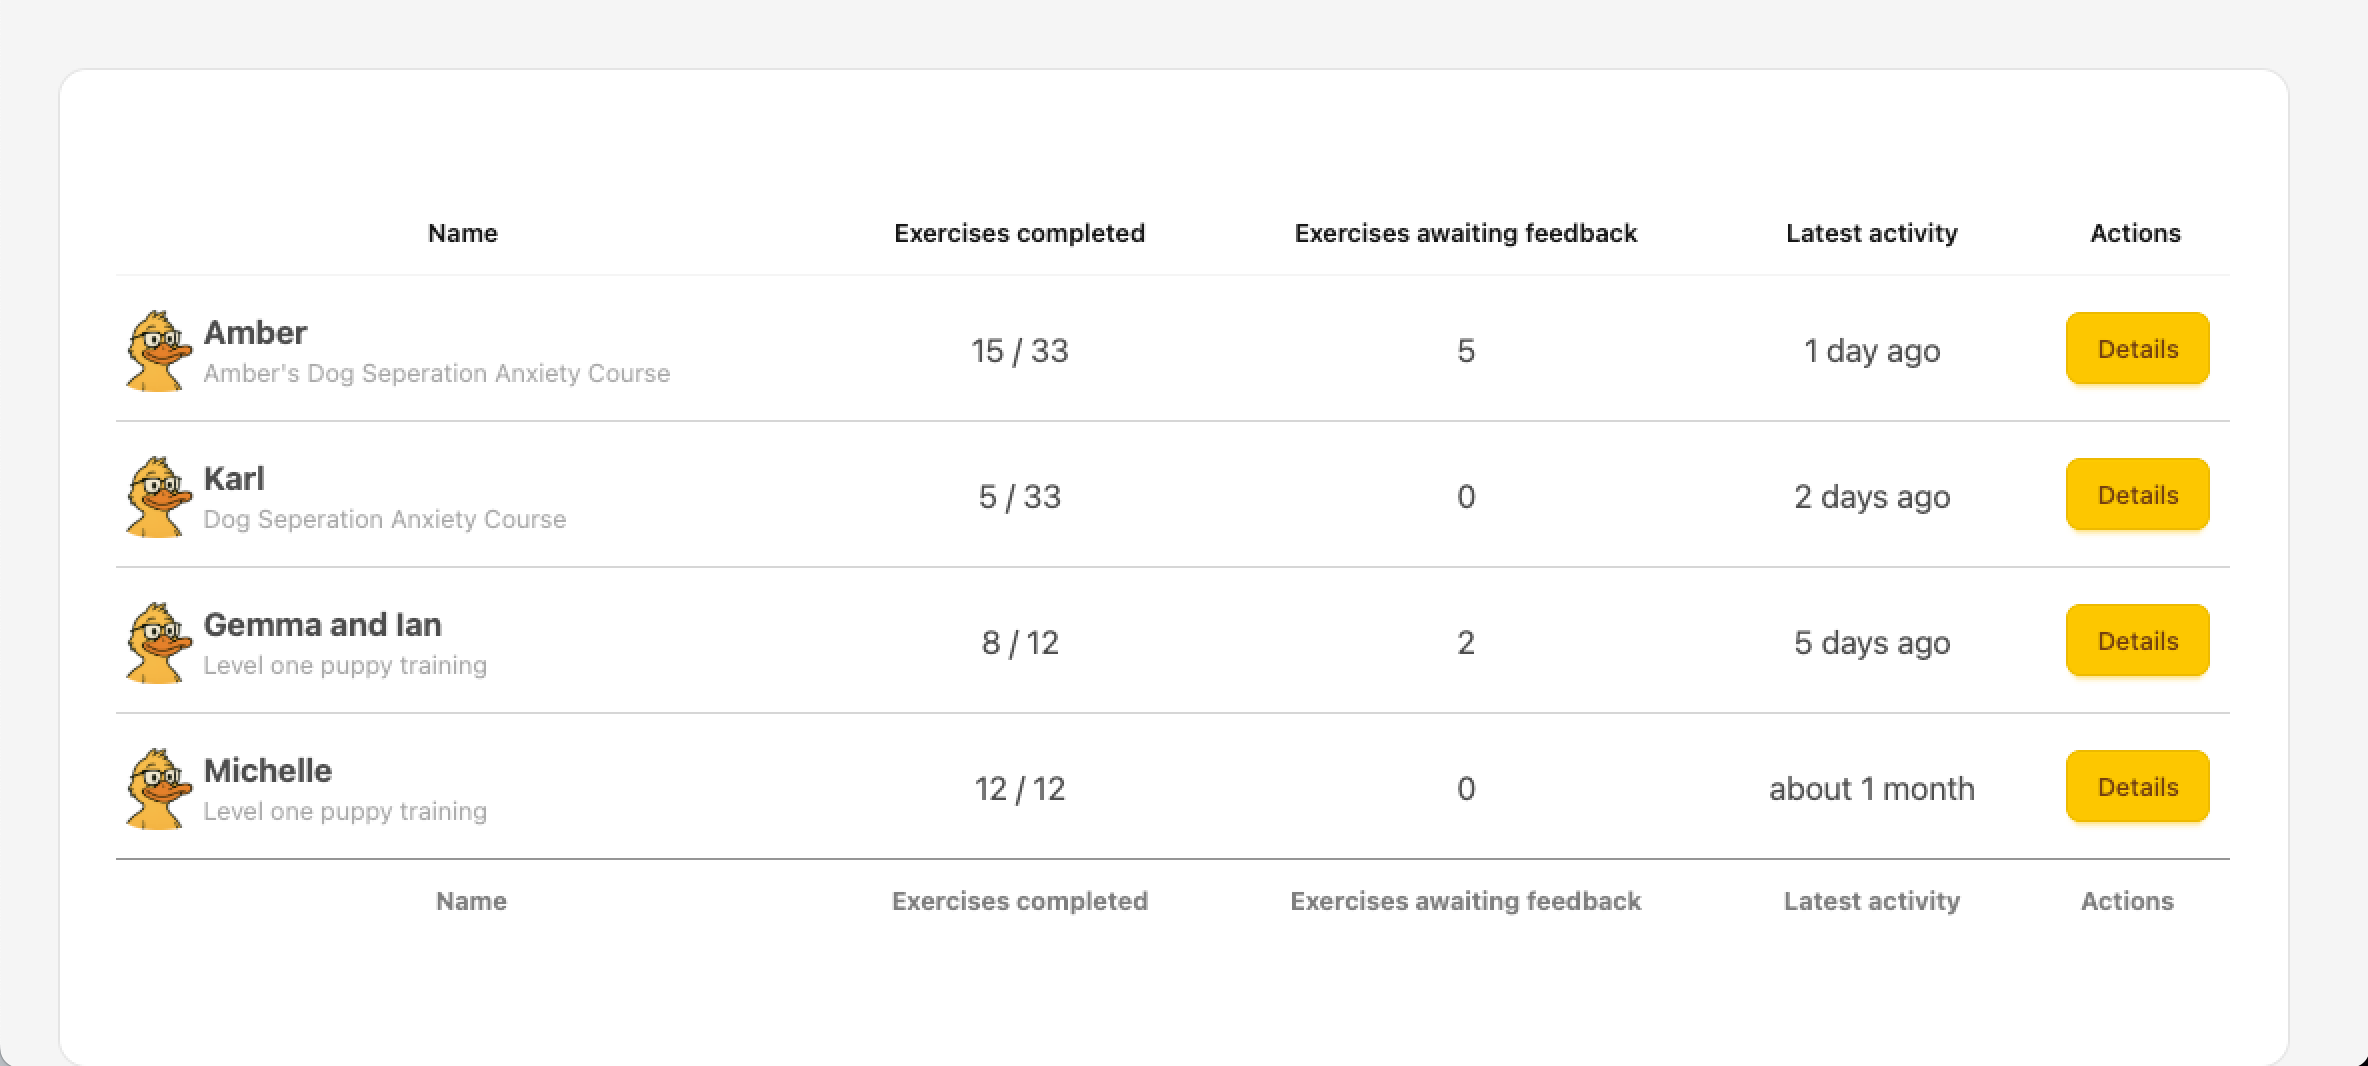Open Details for Karl
The height and width of the screenshot is (1066, 2368).
2137,495
